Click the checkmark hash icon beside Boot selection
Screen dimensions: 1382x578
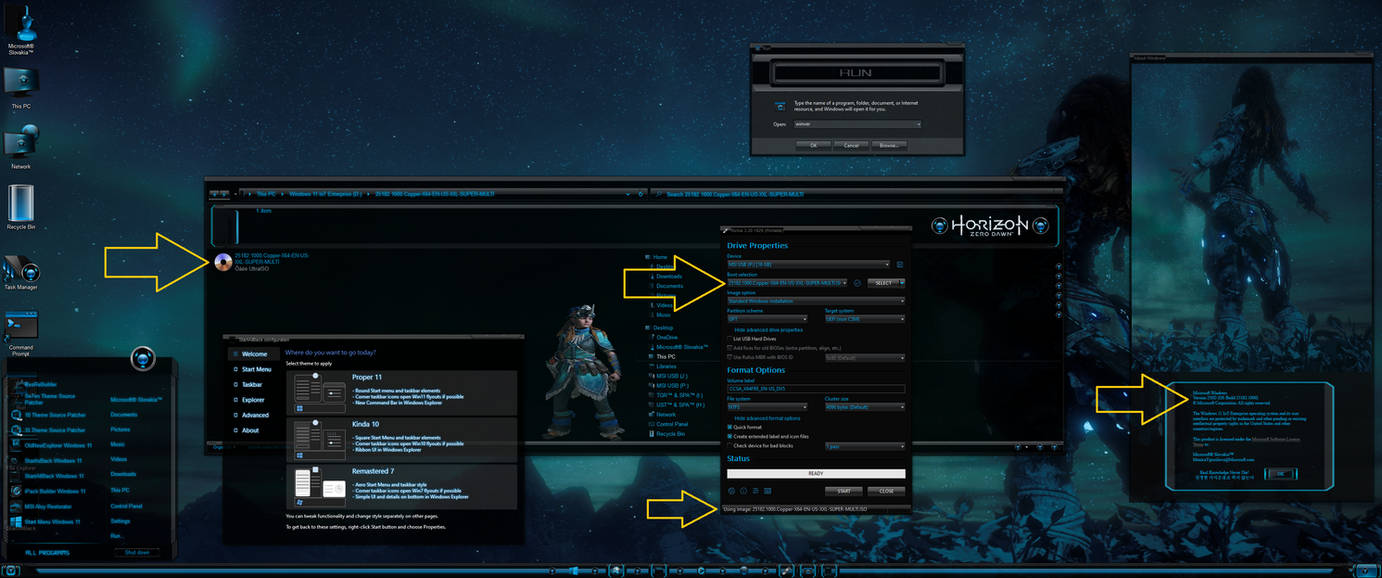click(x=858, y=283)
